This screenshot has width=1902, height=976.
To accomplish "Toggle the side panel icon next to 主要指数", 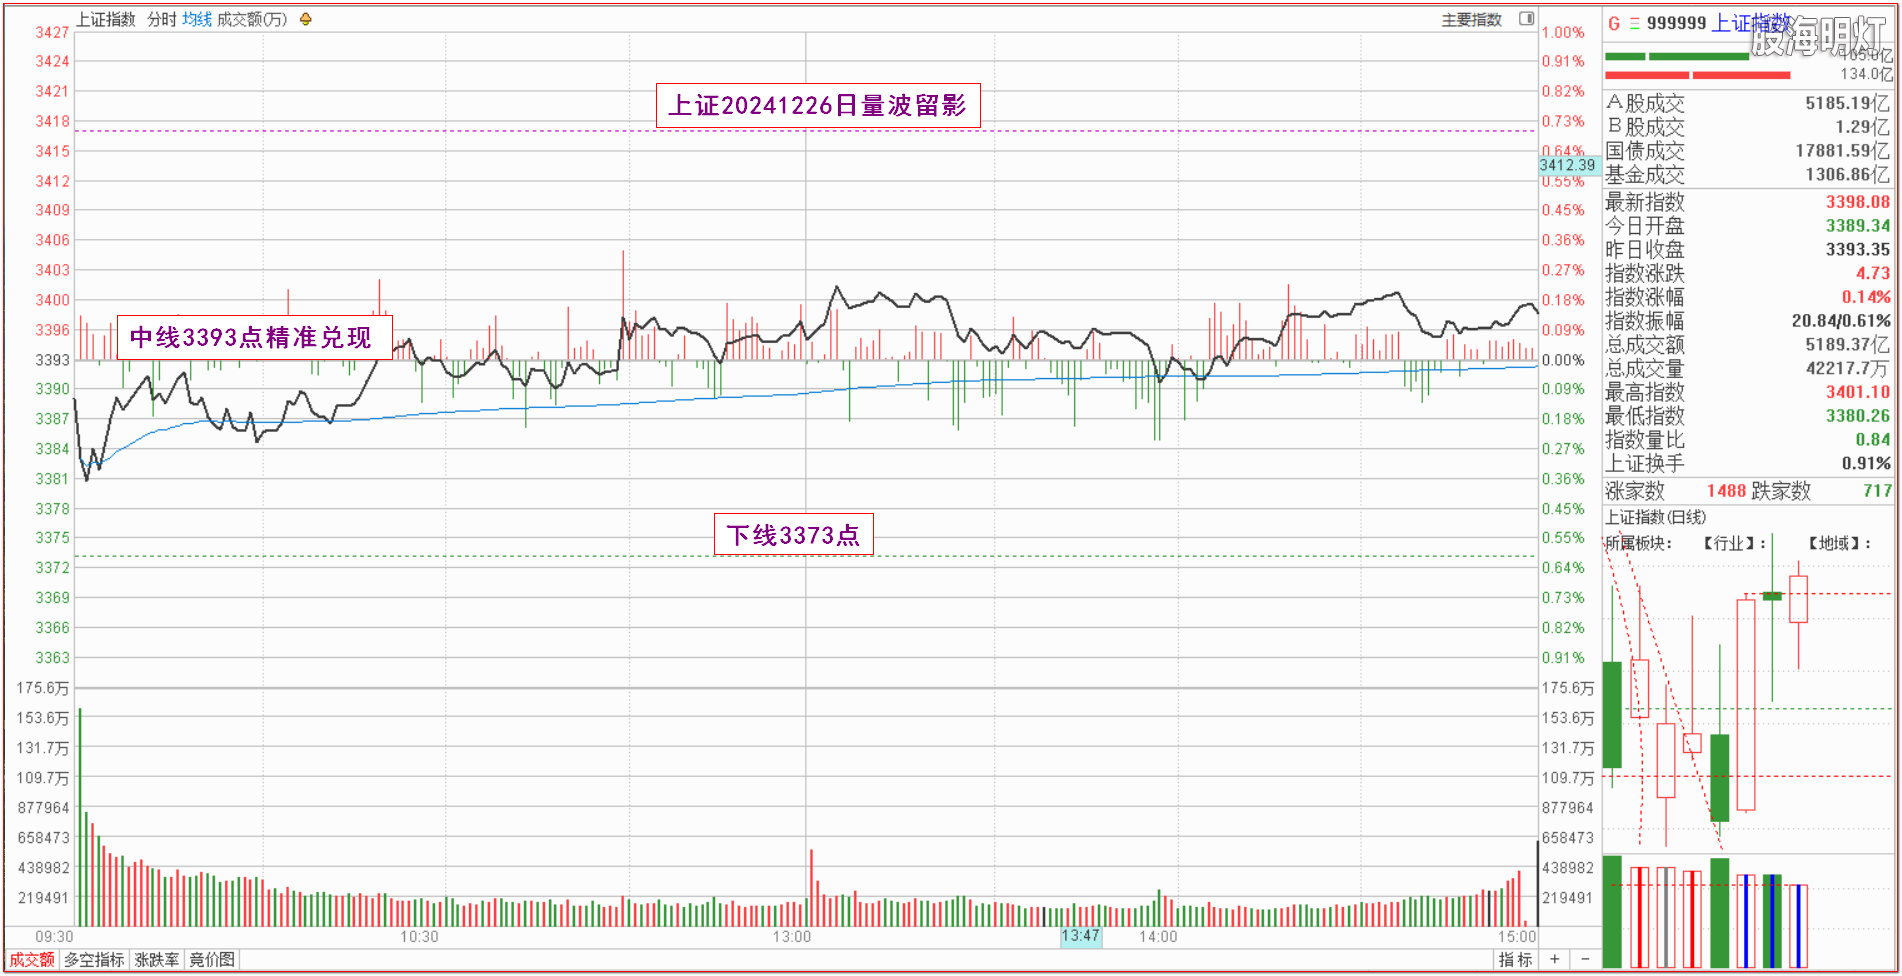I will click(1526, 18).
